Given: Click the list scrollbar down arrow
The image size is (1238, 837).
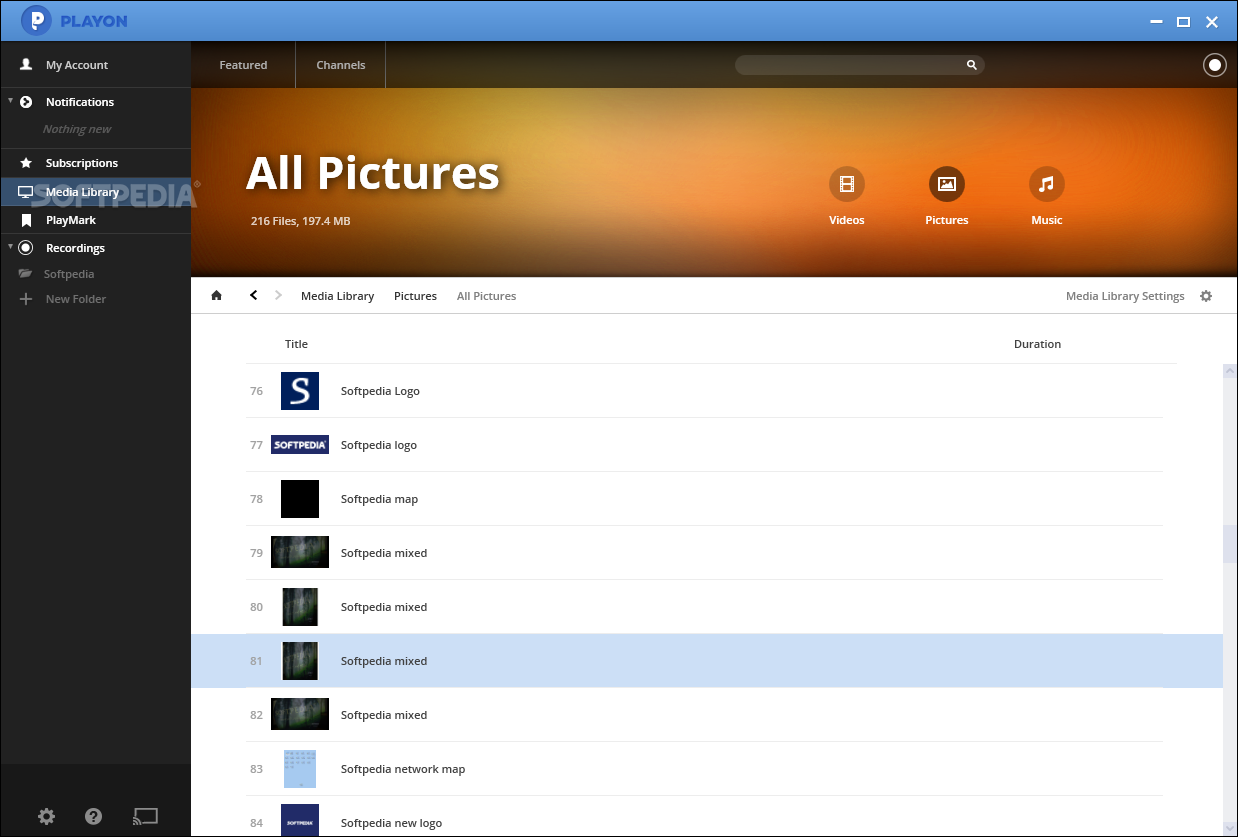Looking at the screenshot, I should [x=1230, y=829].
